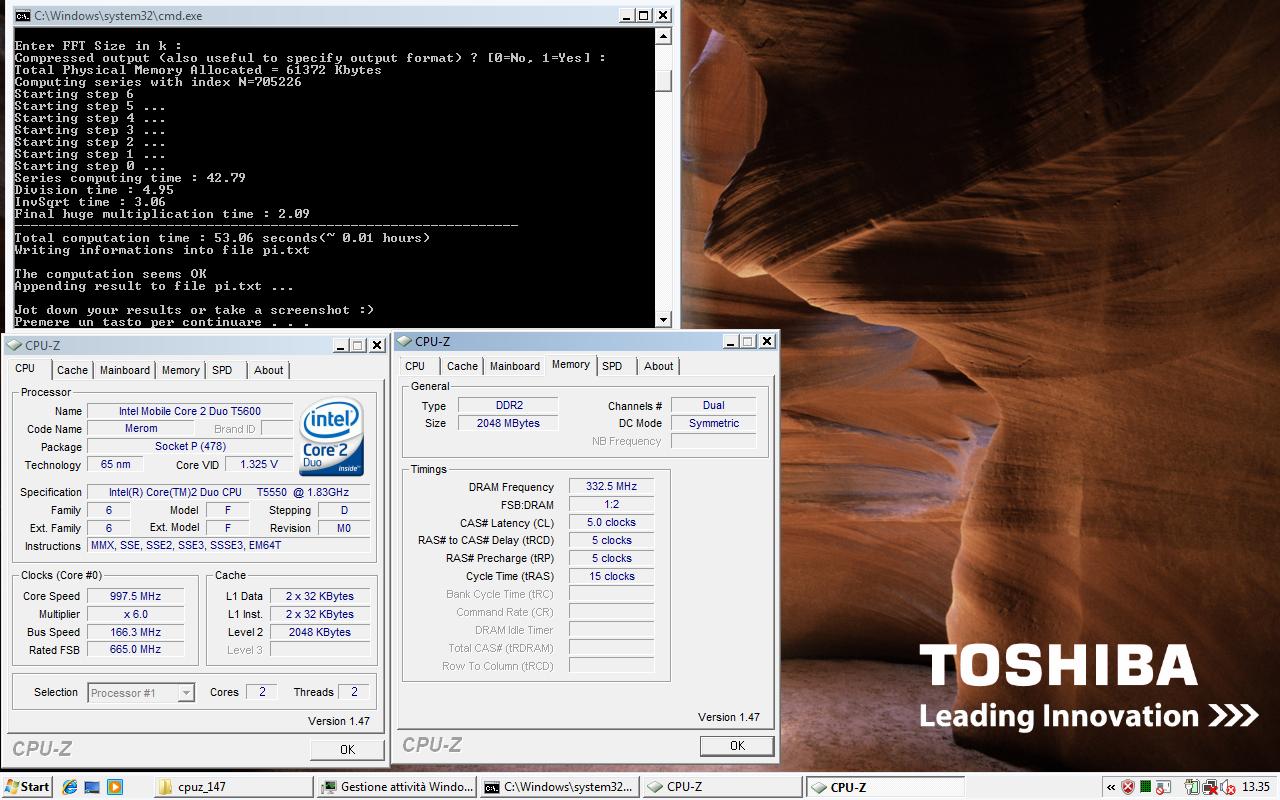The image size is (1280, 800).
Task: Click the Specification field showing T5550 @ 1.83GHz
Action: pos(229,492)
